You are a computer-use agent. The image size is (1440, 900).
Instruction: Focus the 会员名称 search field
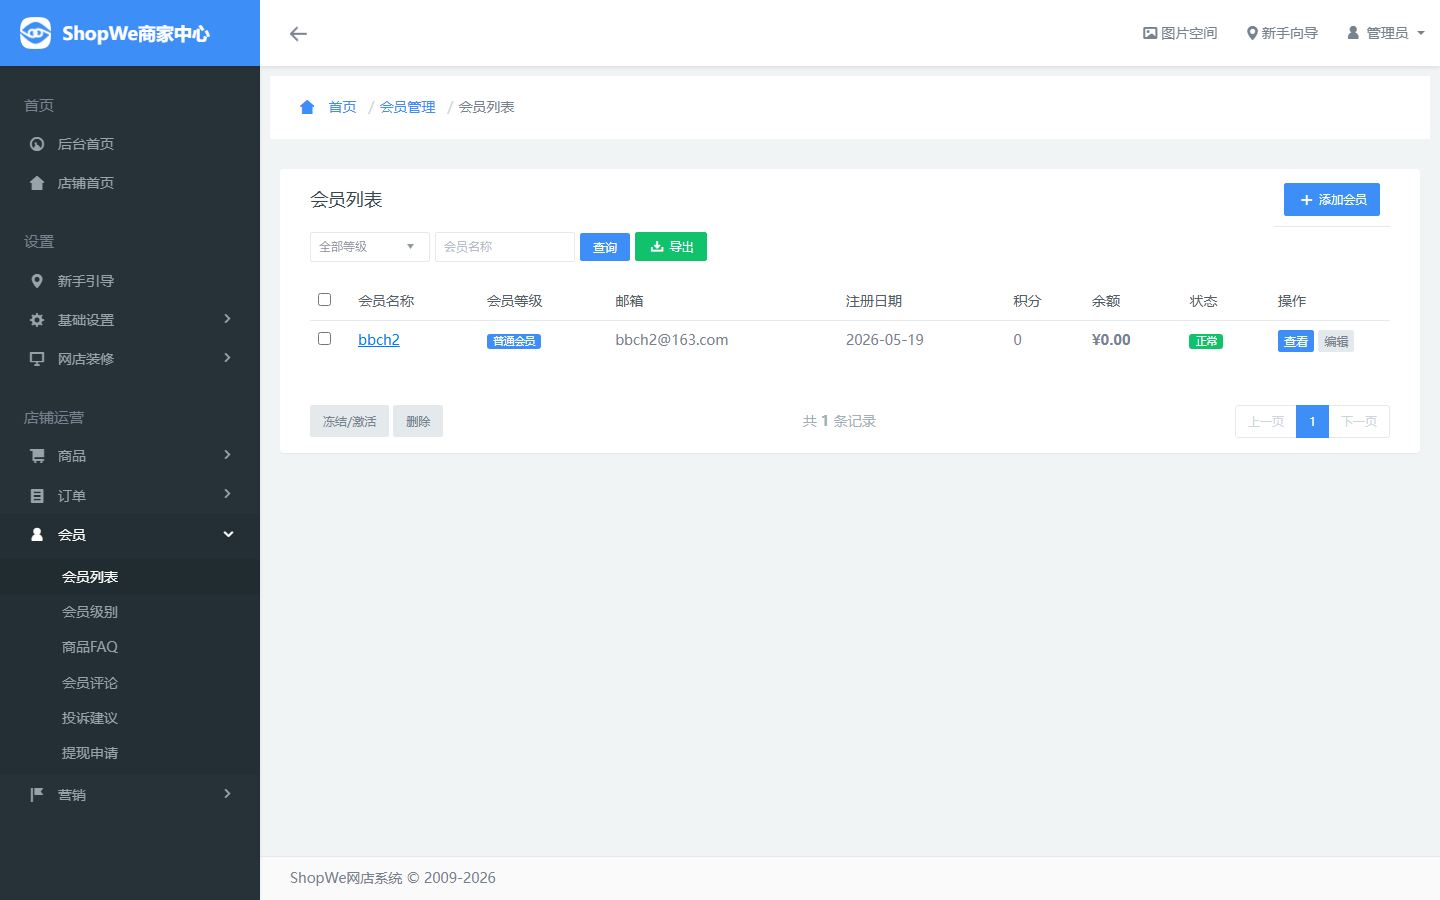(x=505, y=247)
